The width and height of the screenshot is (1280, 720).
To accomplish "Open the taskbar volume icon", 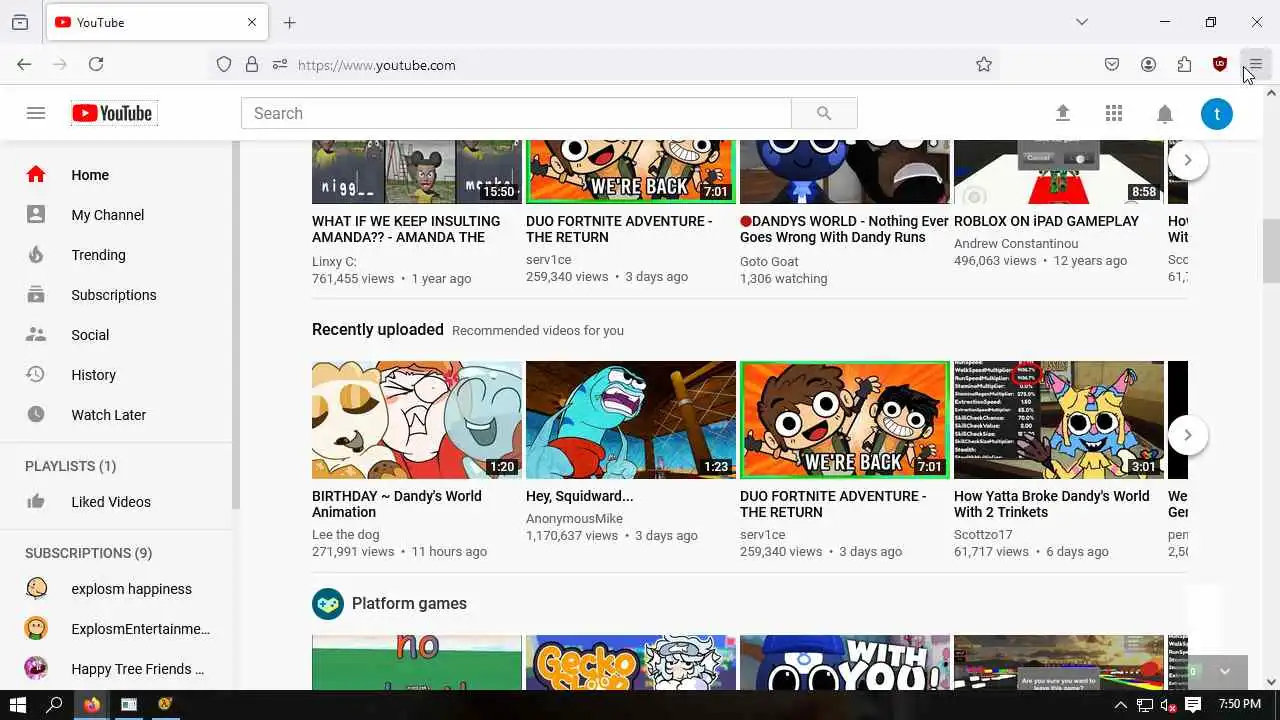I will point(1167,705).
